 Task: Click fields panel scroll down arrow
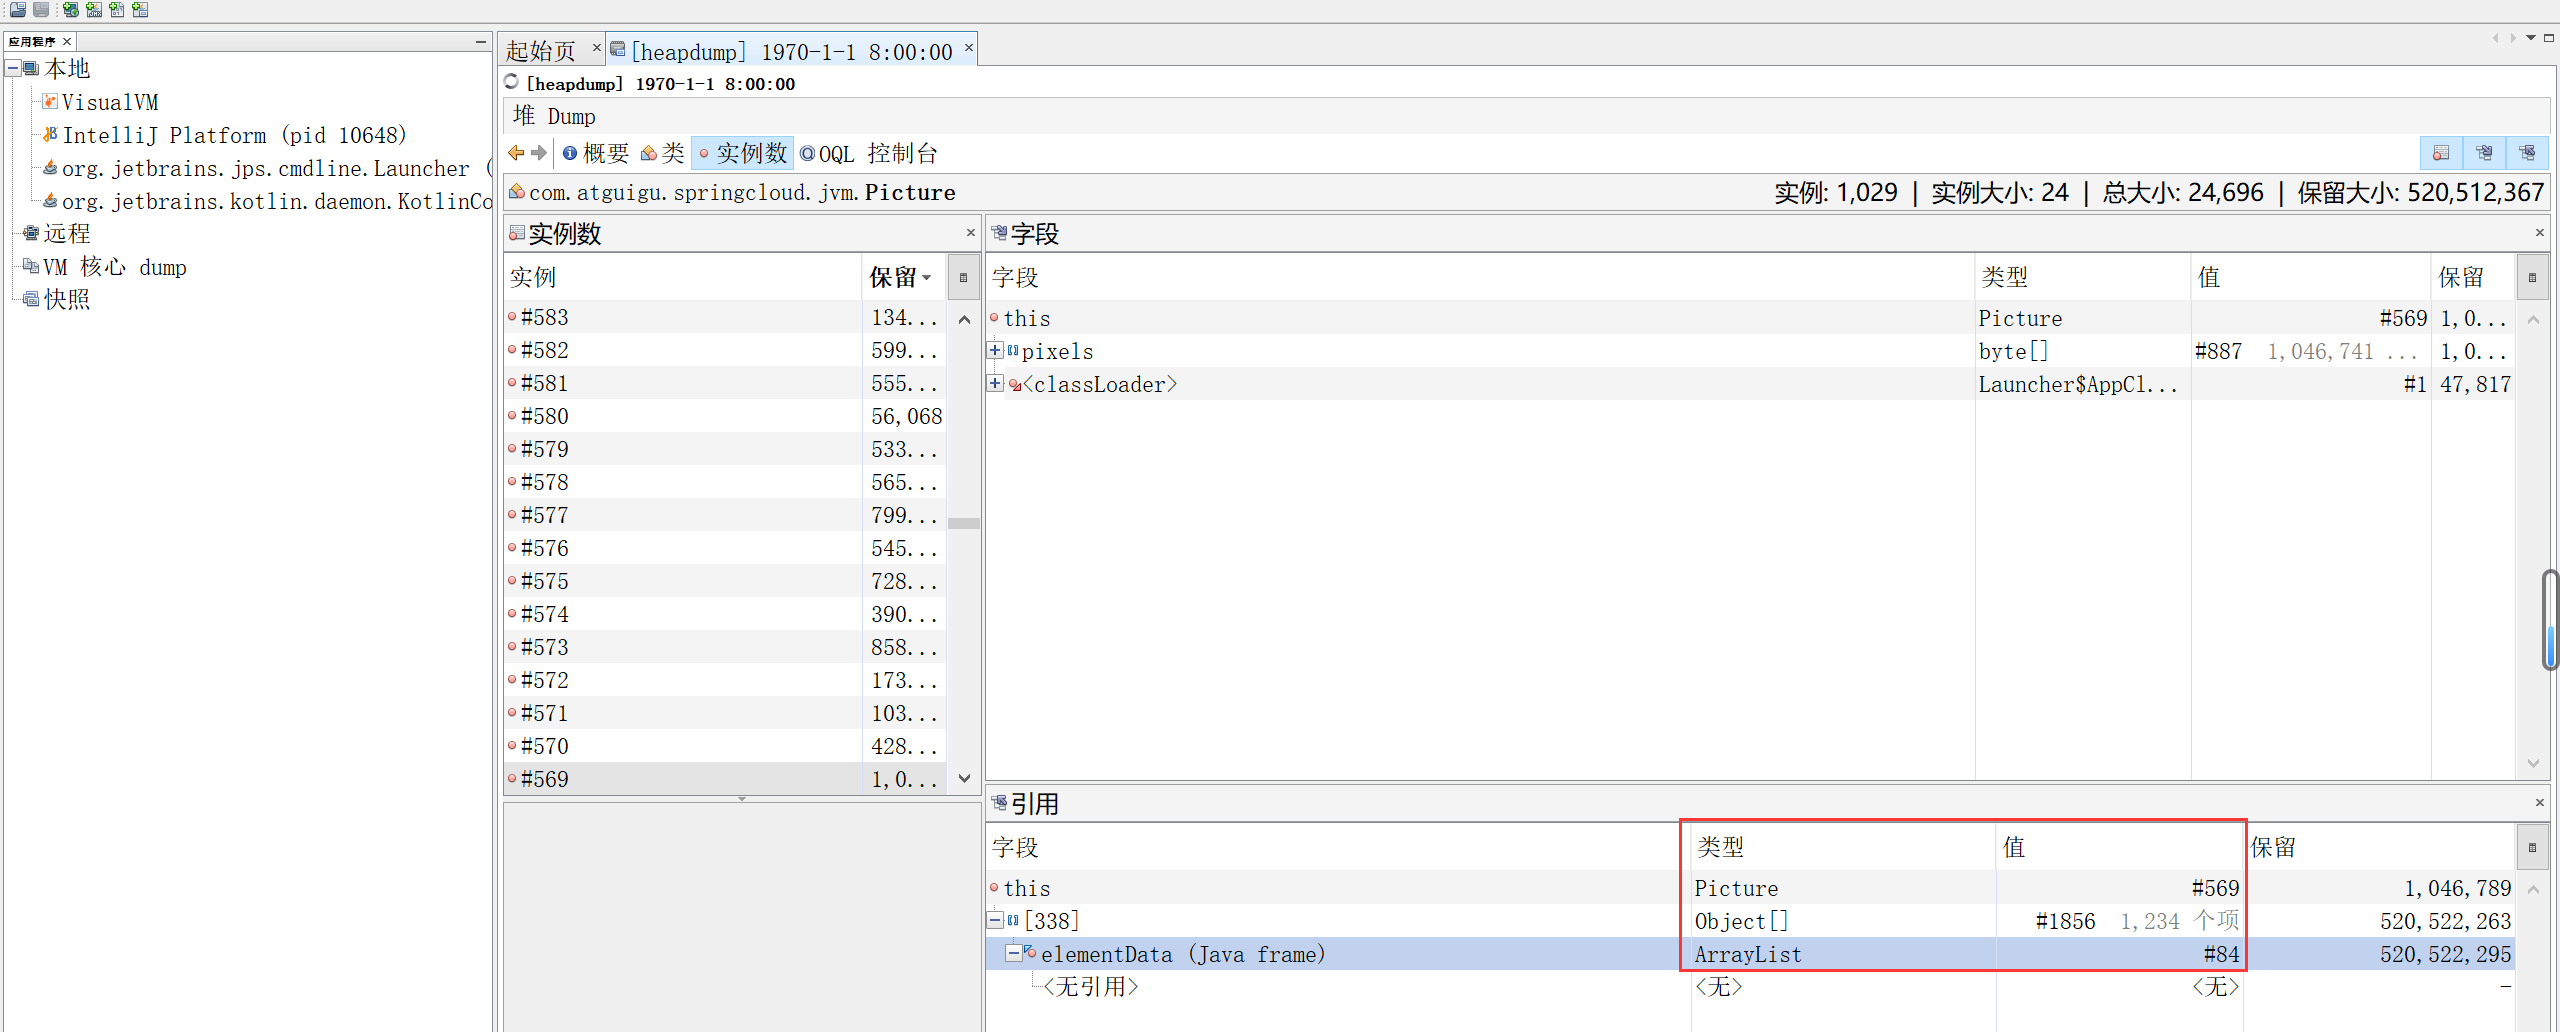point(2533,763)
